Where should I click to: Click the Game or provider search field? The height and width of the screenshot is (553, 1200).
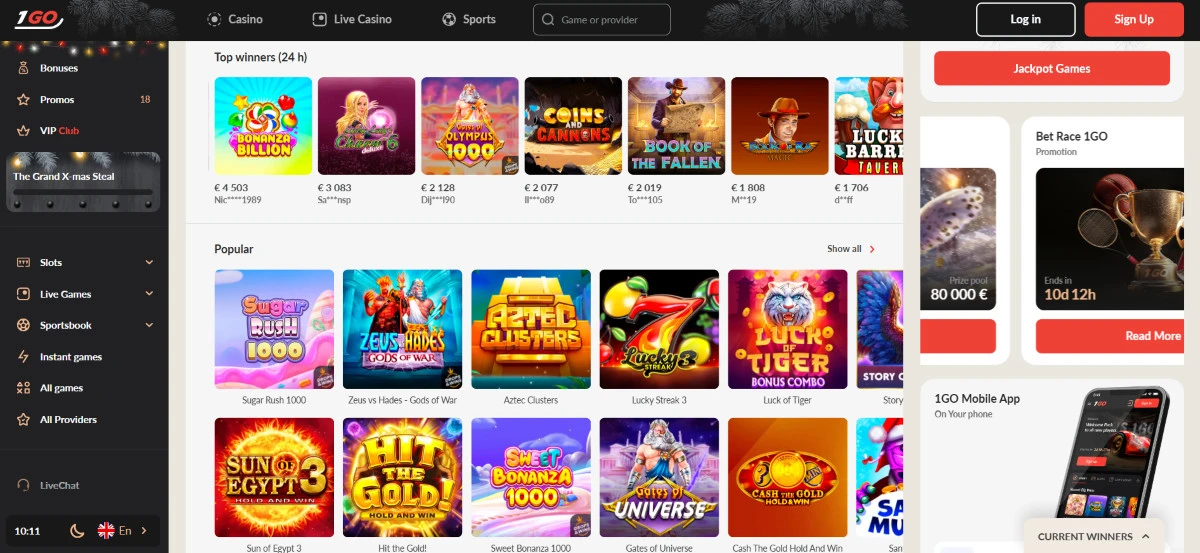(x=602, y=19)
